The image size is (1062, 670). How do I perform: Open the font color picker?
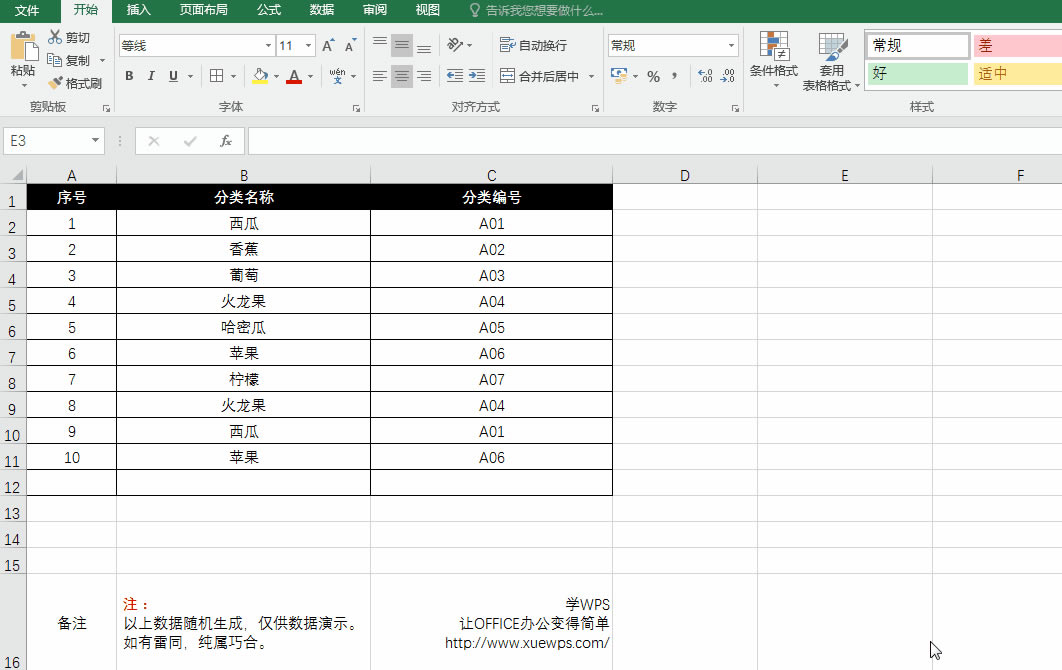296,76
